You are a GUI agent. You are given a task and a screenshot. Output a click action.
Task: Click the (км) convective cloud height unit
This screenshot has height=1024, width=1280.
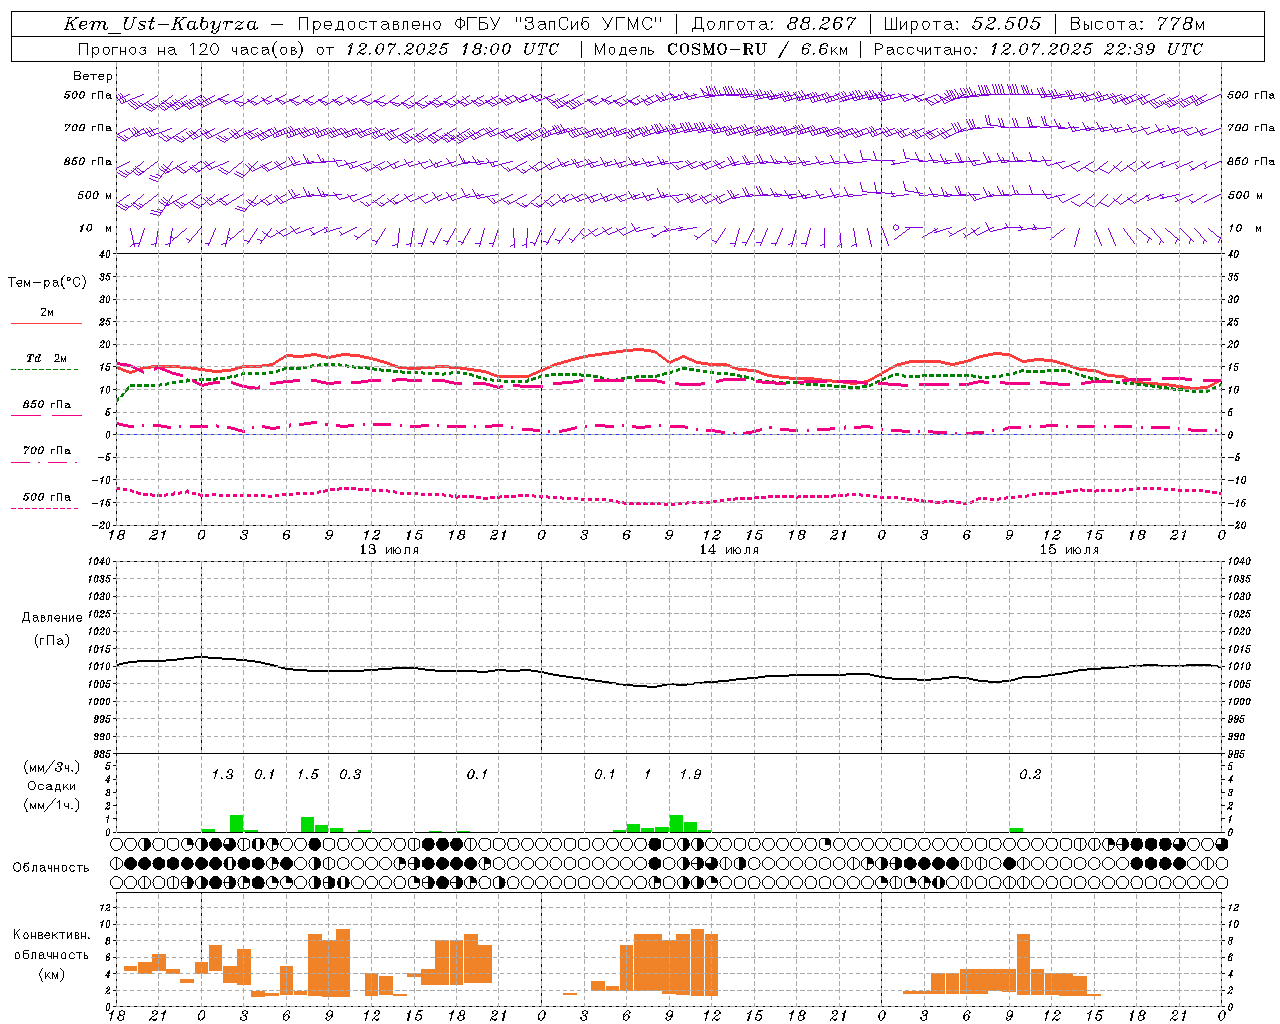51,973
